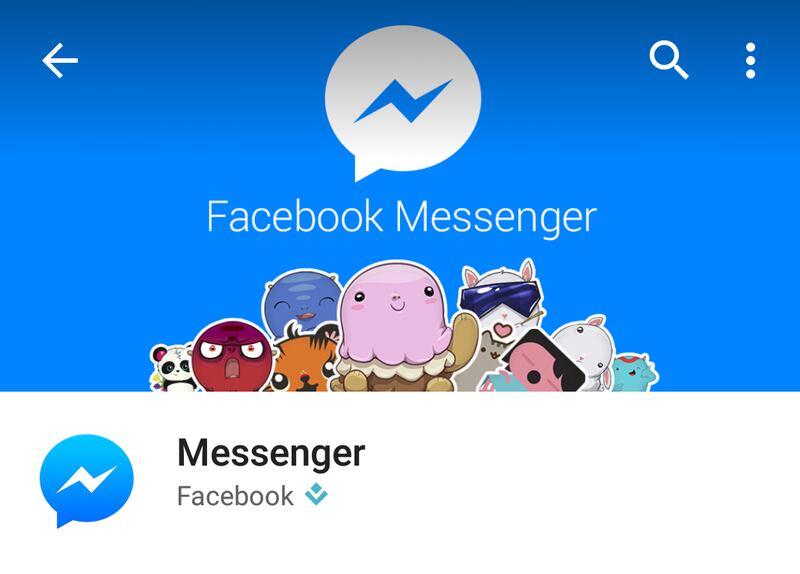Click the angry red ball sticker

pos(232,356)
